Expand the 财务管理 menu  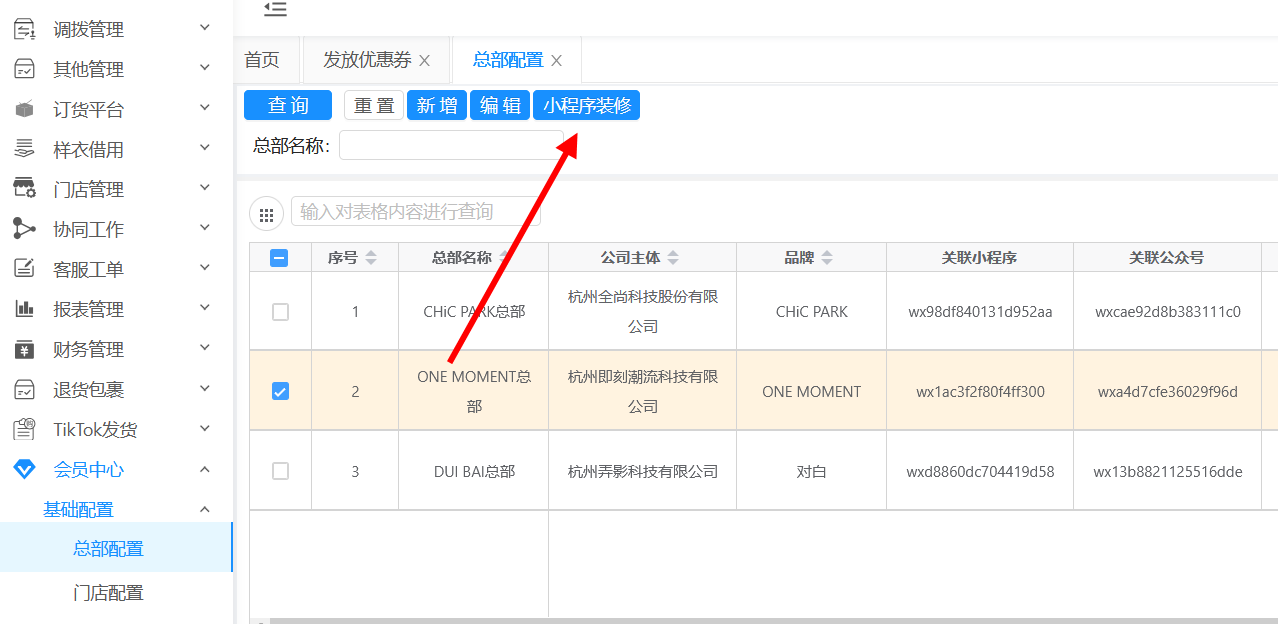coord(205,348)
